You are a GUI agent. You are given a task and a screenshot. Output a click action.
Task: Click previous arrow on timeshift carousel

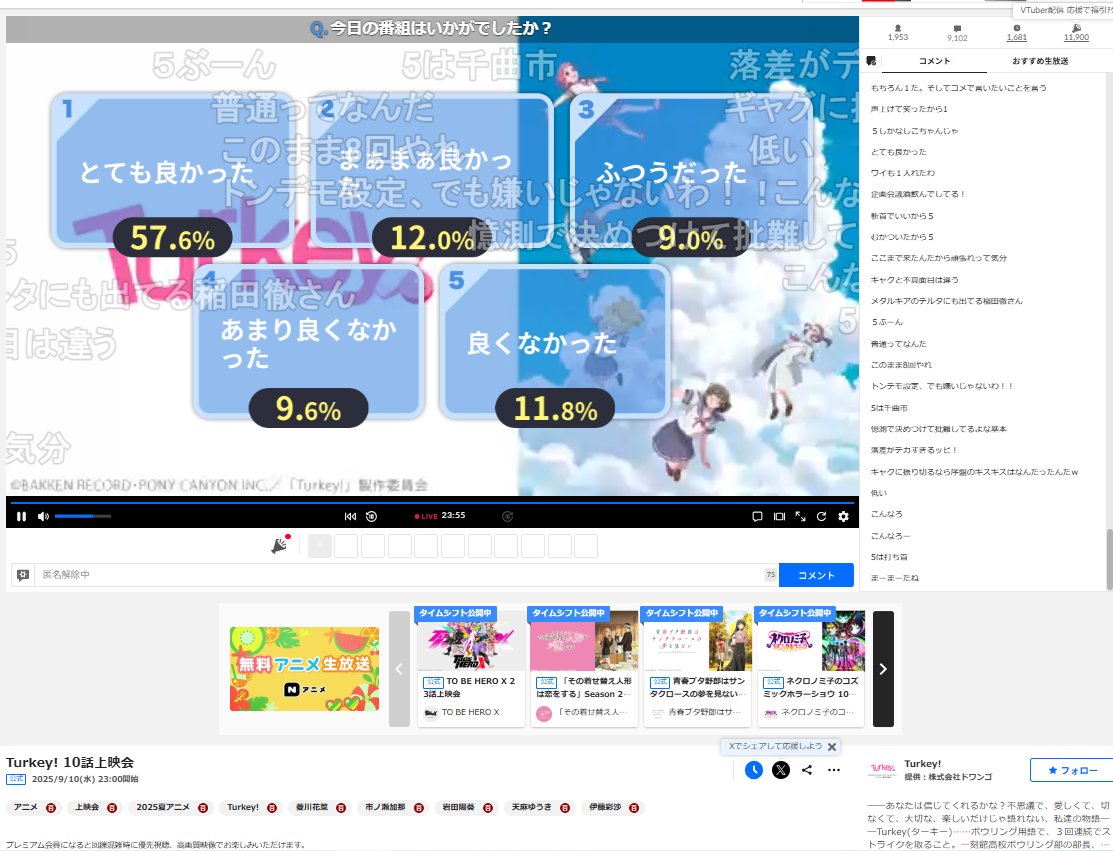click(x=399, y=669)
